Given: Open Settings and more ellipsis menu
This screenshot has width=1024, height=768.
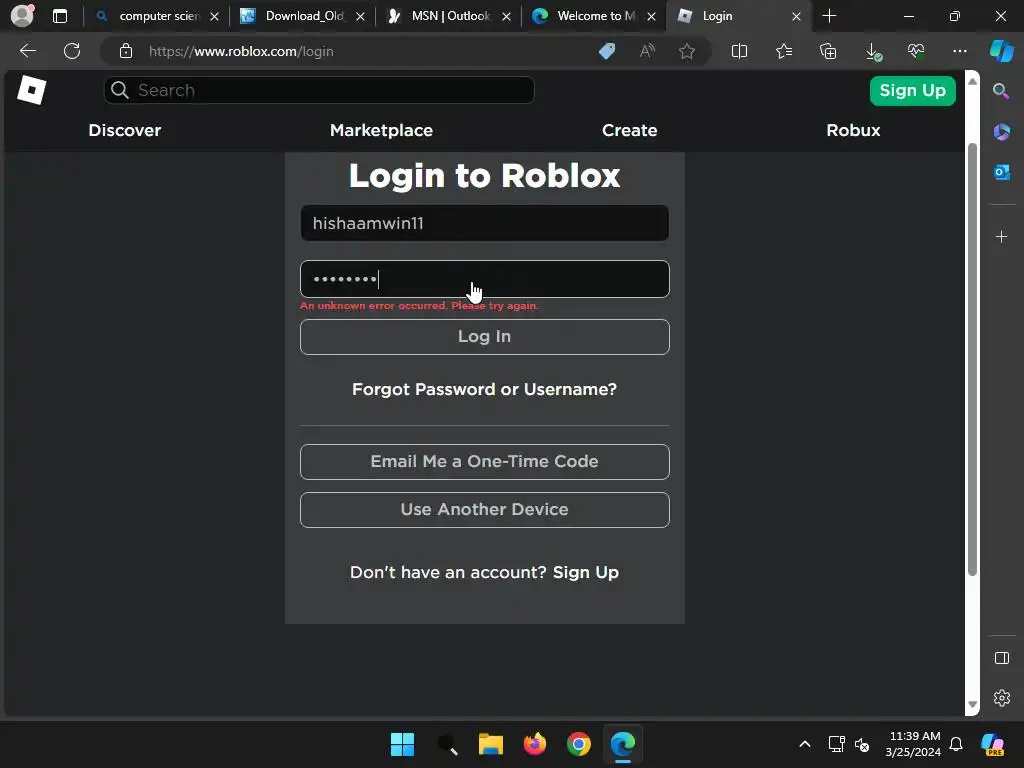Looking at the screenshot, I should tap(960, 51).
